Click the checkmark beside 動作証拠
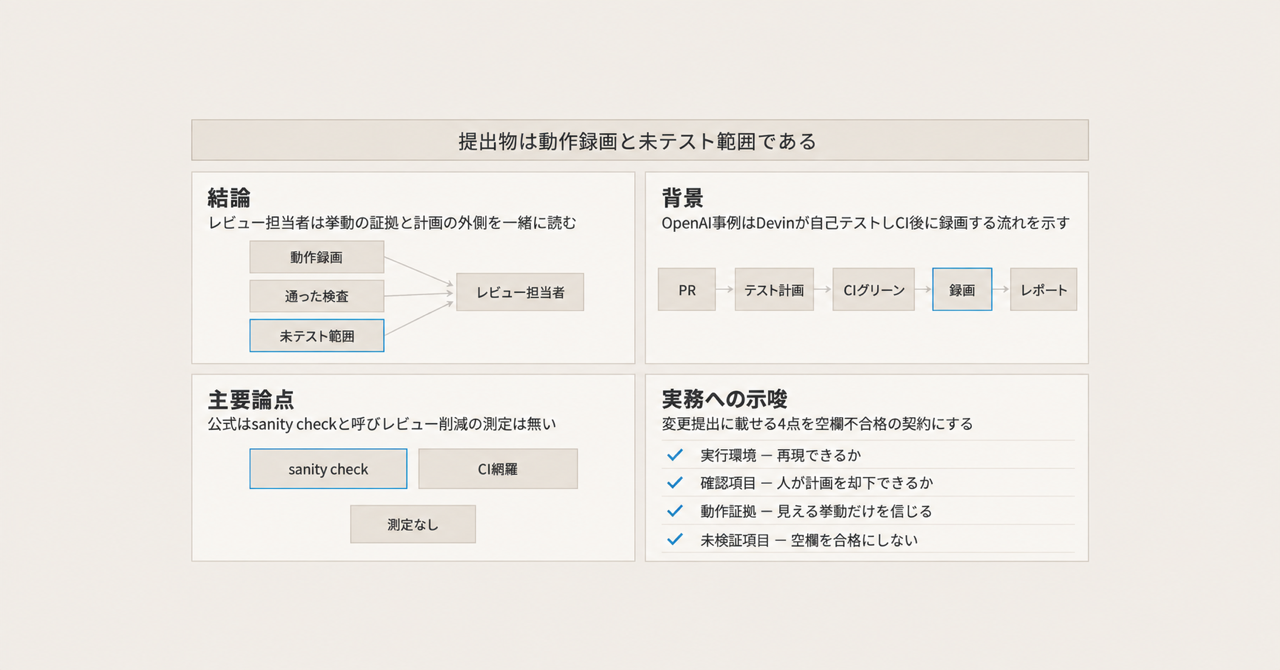The image size is (1280, 670). pos(675,510)
